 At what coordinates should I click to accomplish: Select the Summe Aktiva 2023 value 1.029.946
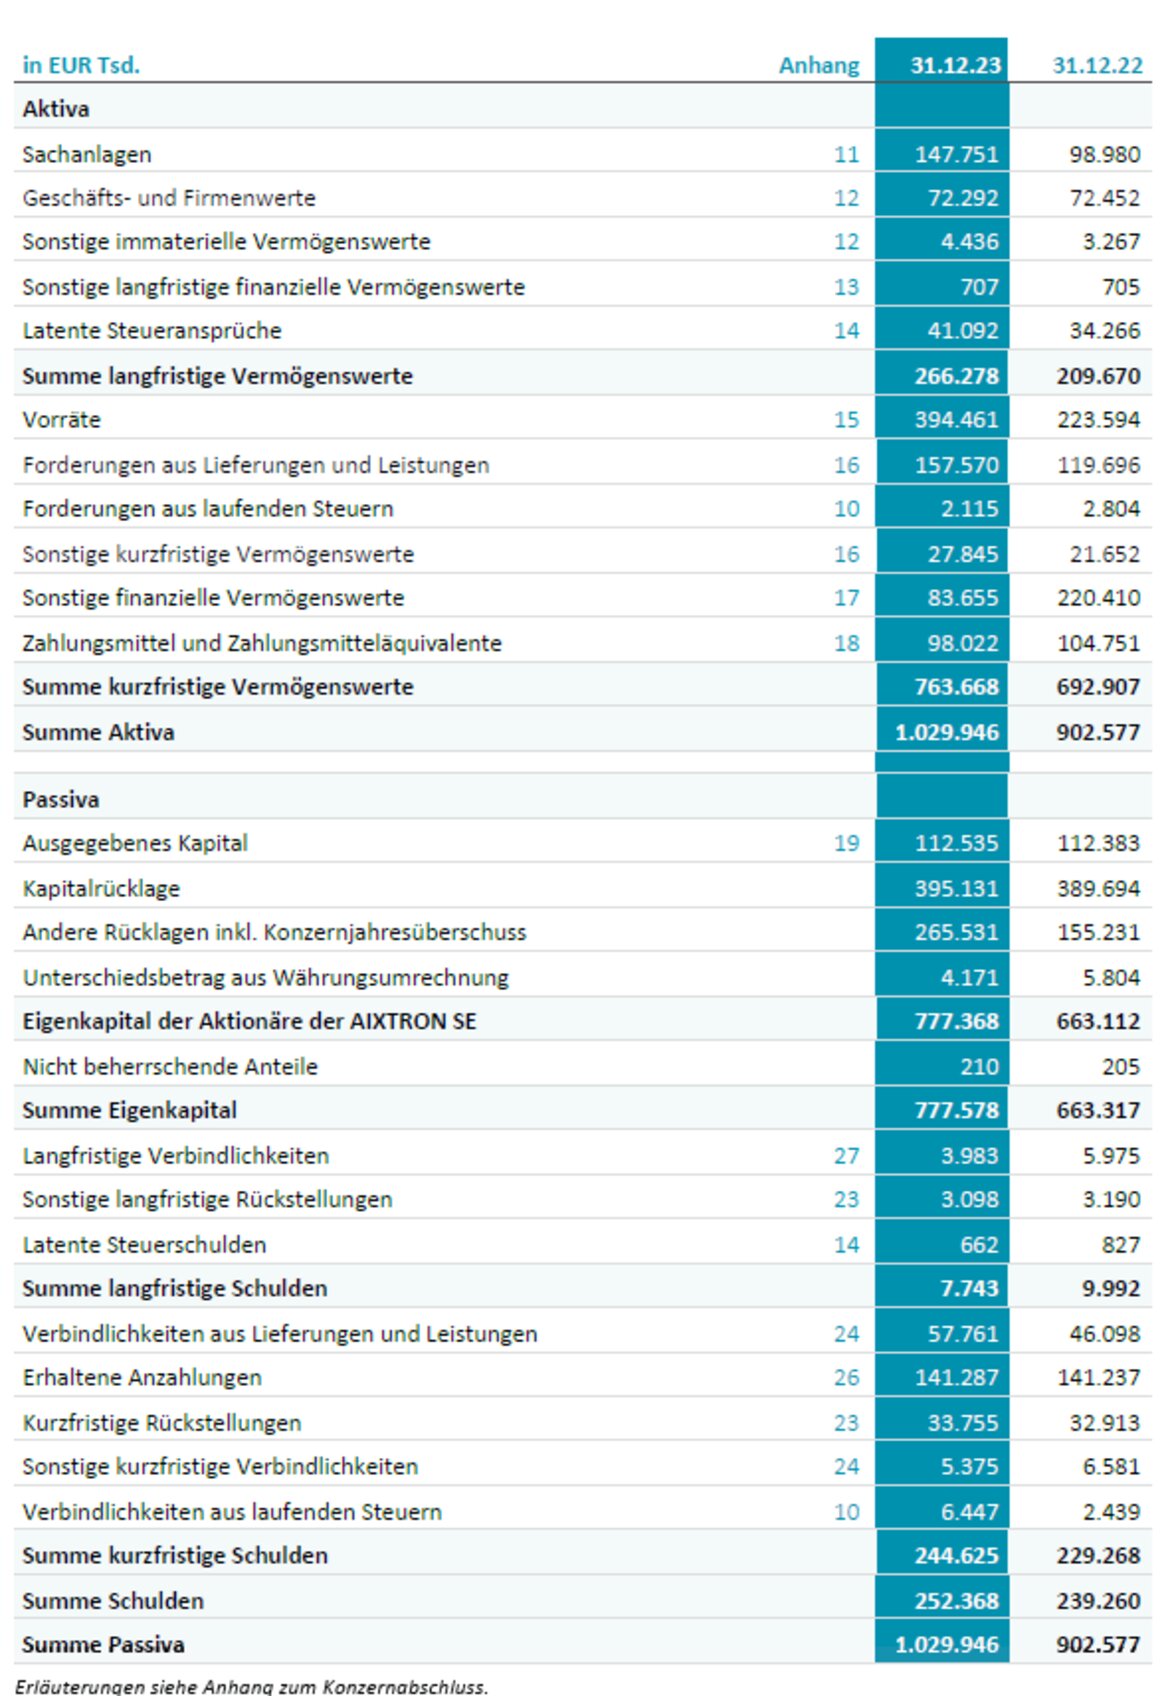coord(946,733)
